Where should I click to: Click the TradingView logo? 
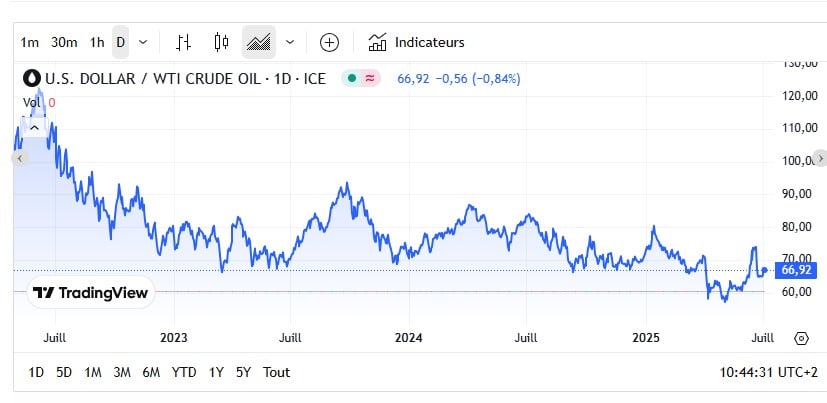[90, 293]
